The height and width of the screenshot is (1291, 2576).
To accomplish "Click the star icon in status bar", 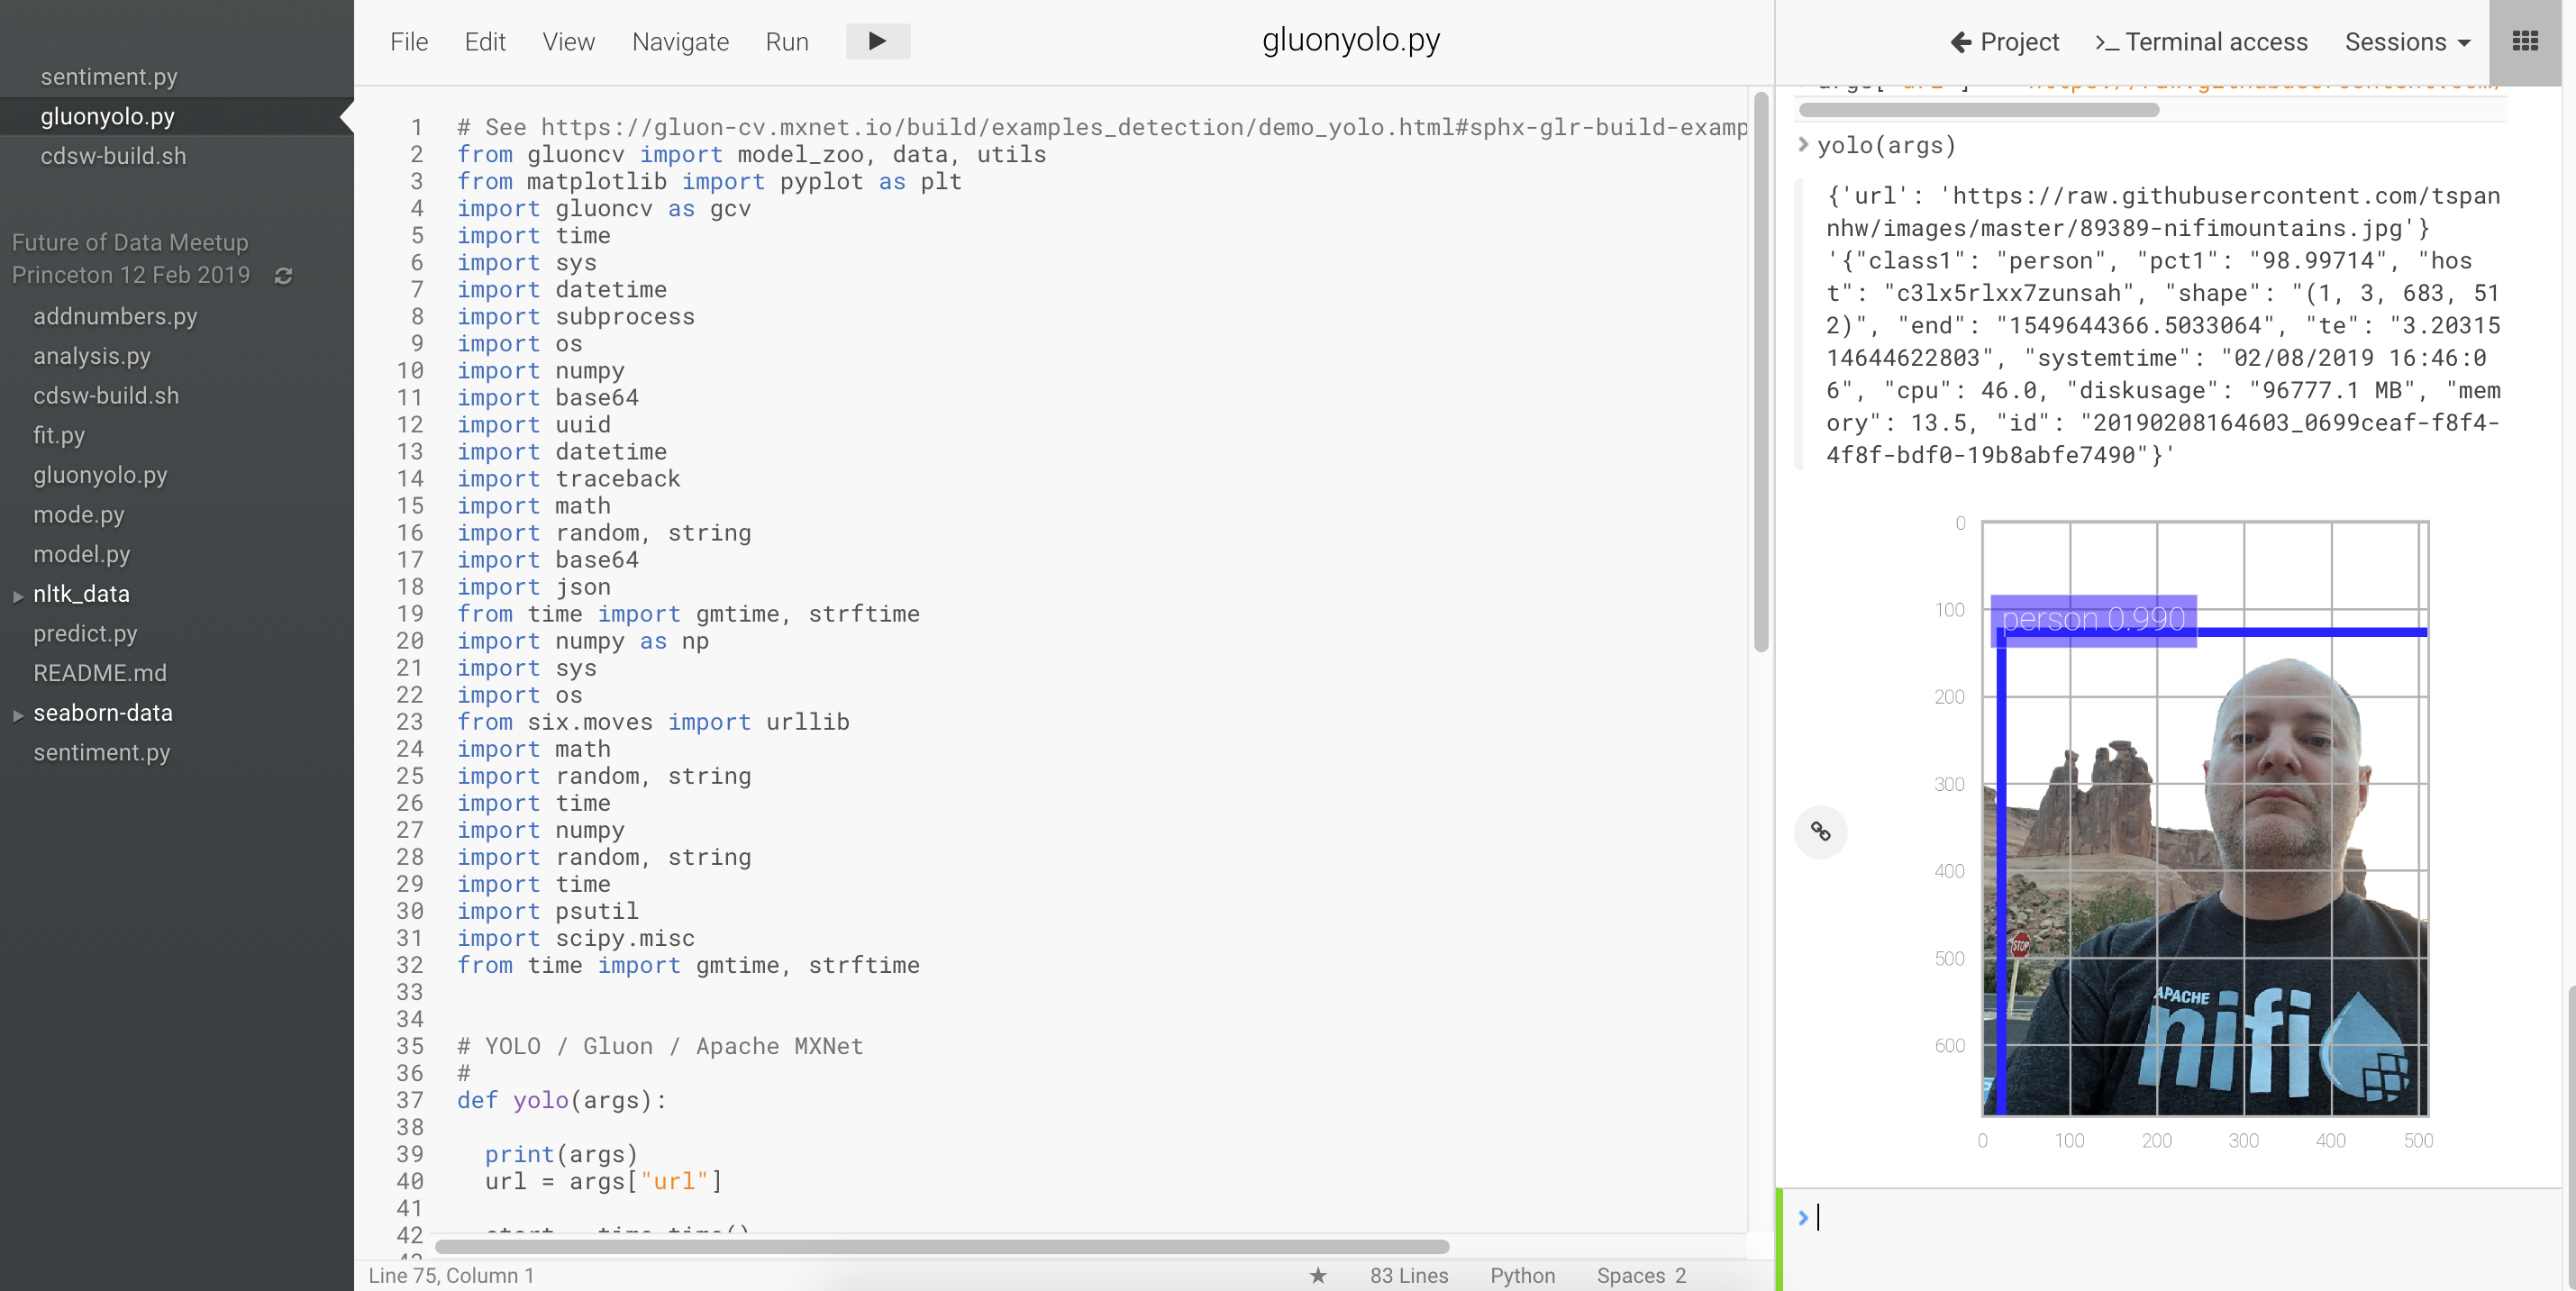I will [1318, 1275].
